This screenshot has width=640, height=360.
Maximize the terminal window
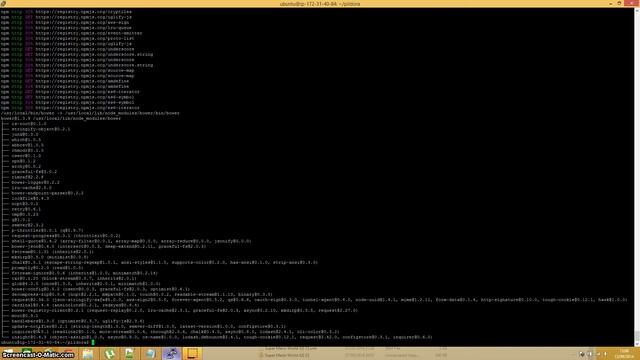pyautogui.click(x=619, y=3)
